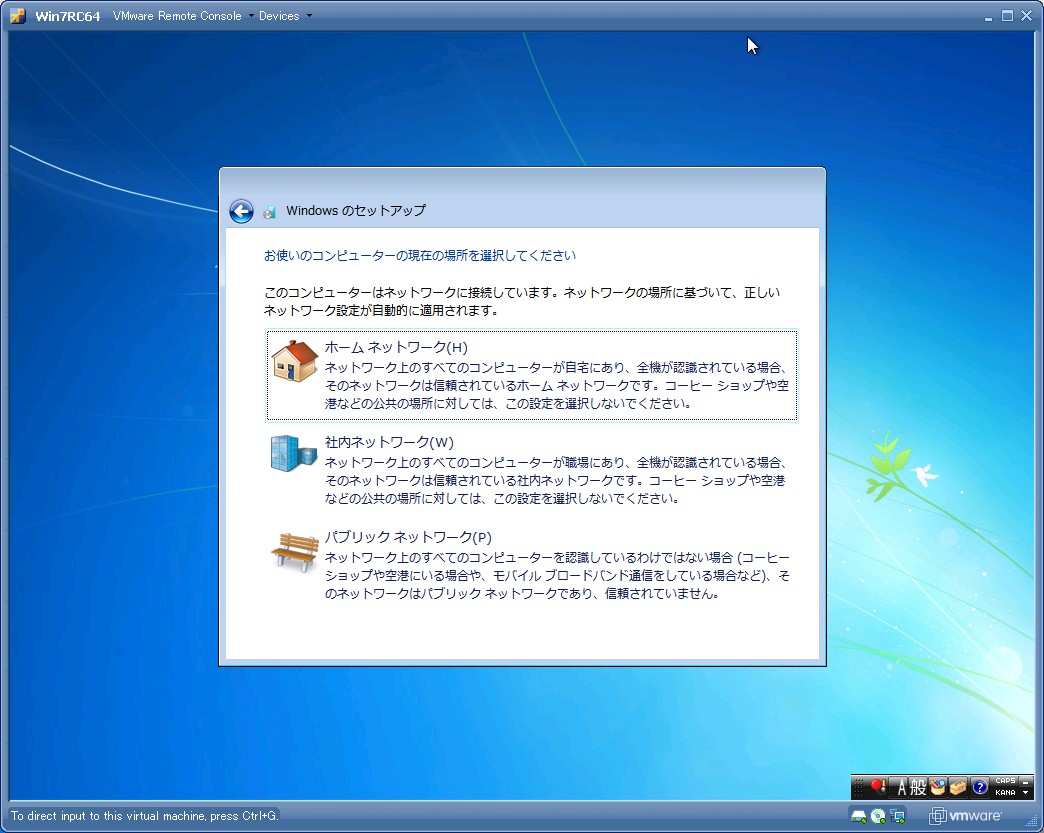The width and height of the screenshot is (1044, 833).
Task: Click the hard disk device status icon
Action: coord(859,816)
